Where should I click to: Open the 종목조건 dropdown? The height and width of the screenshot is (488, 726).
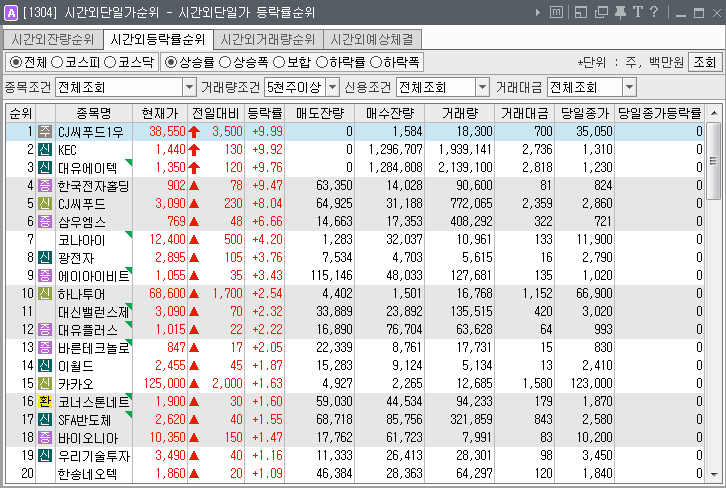[189, 87]
